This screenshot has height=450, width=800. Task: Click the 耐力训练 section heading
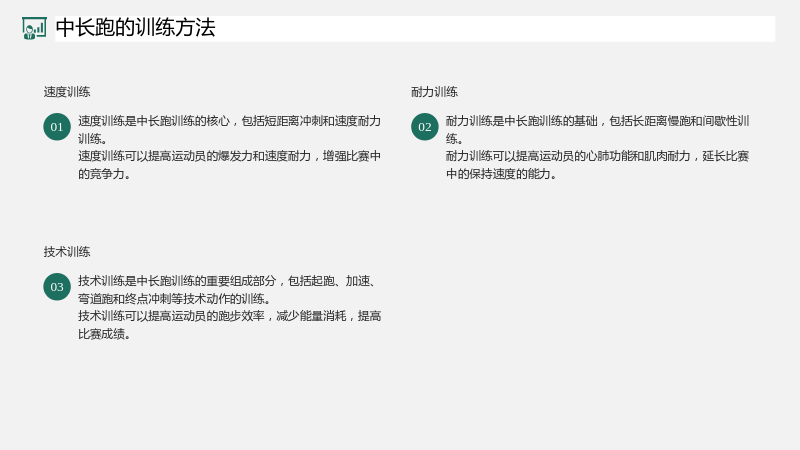[434, 92]
